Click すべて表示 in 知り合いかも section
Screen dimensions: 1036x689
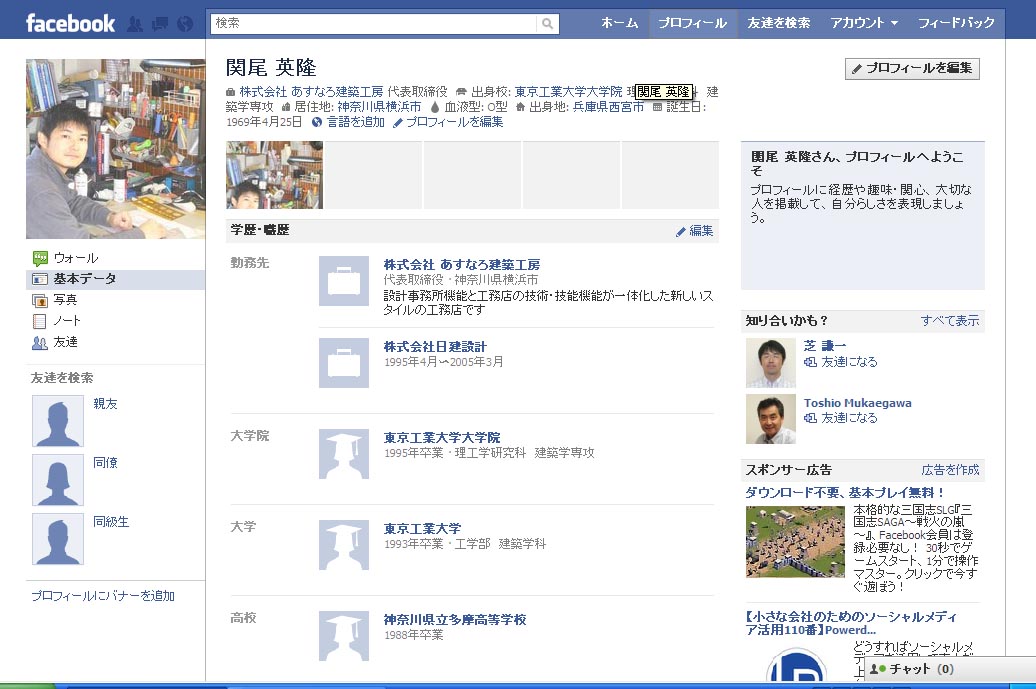tap(950, 321)
